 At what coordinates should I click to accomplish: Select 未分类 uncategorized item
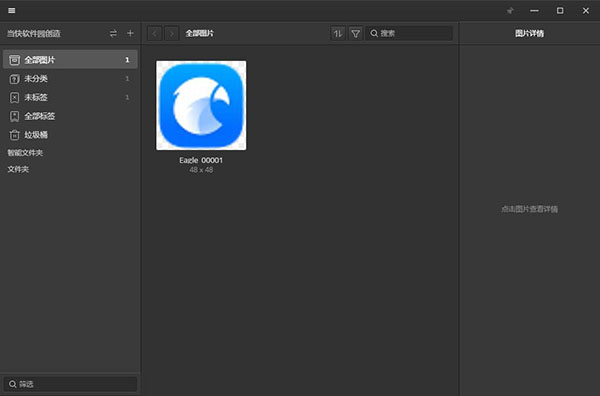(x=70, y=79)
